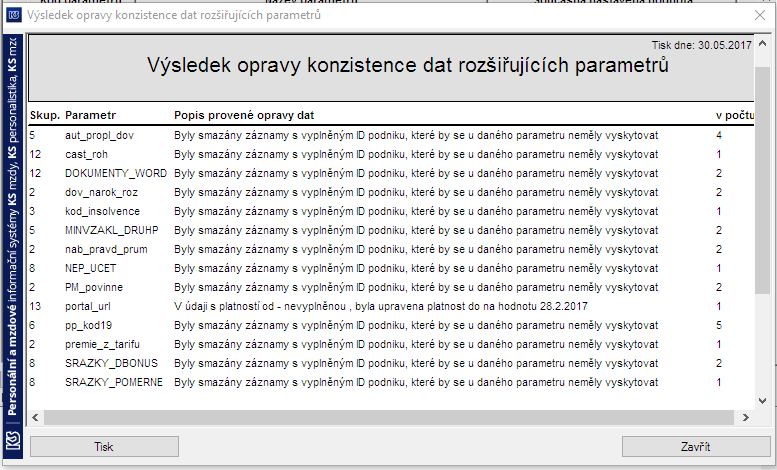Click the KS application icon in title bar

tap(14, 15)
